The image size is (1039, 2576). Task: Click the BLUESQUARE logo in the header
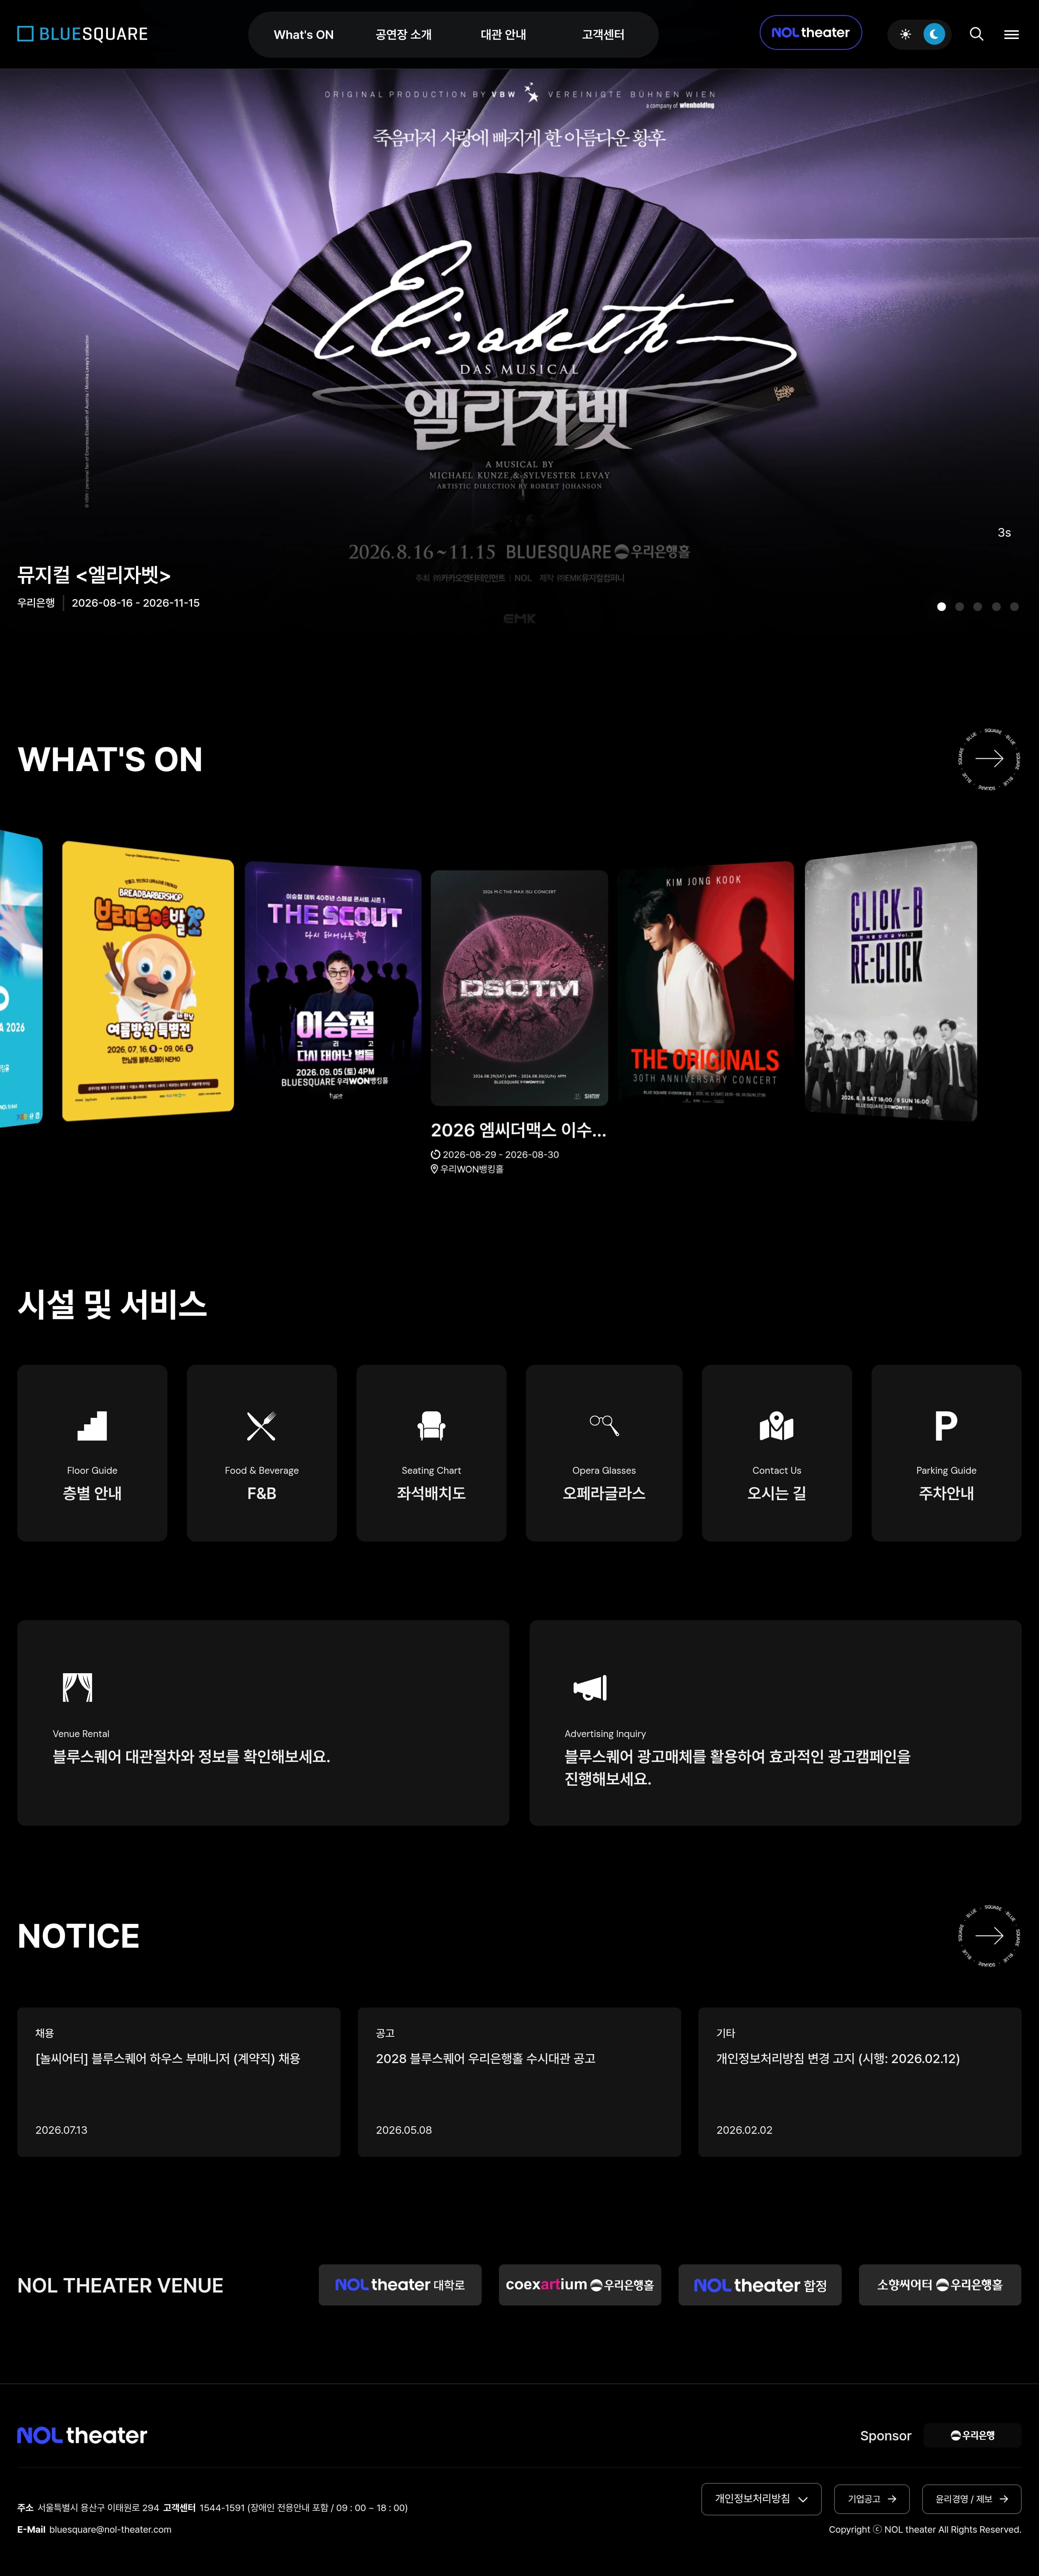click(82, 34)
